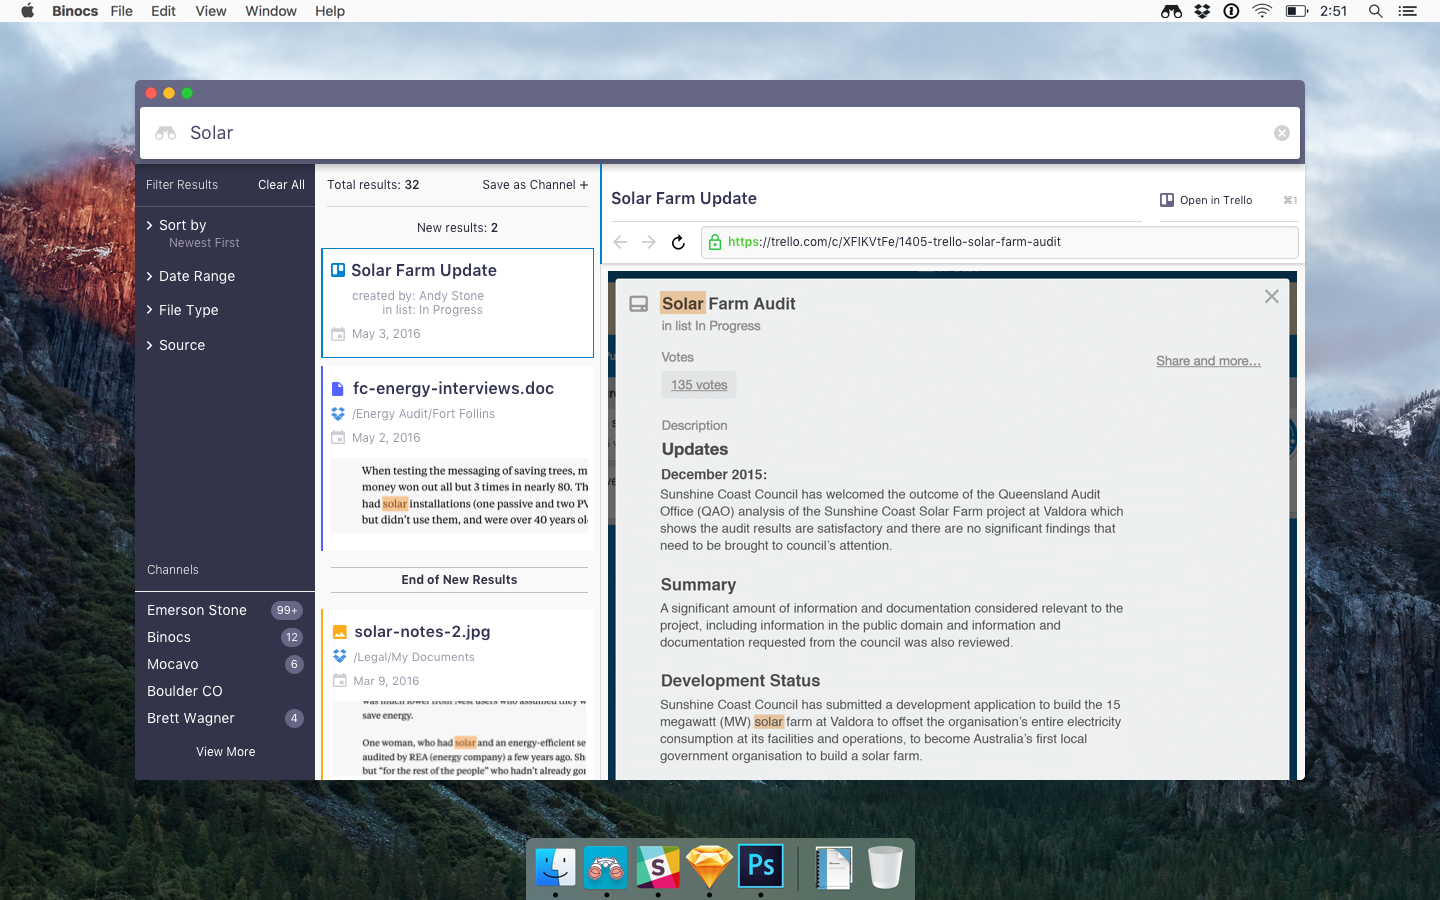1440x900 pixels.
Task: Click the battery icon in the menu bar
Action: pyautogui.click(x=1296, y=11)
